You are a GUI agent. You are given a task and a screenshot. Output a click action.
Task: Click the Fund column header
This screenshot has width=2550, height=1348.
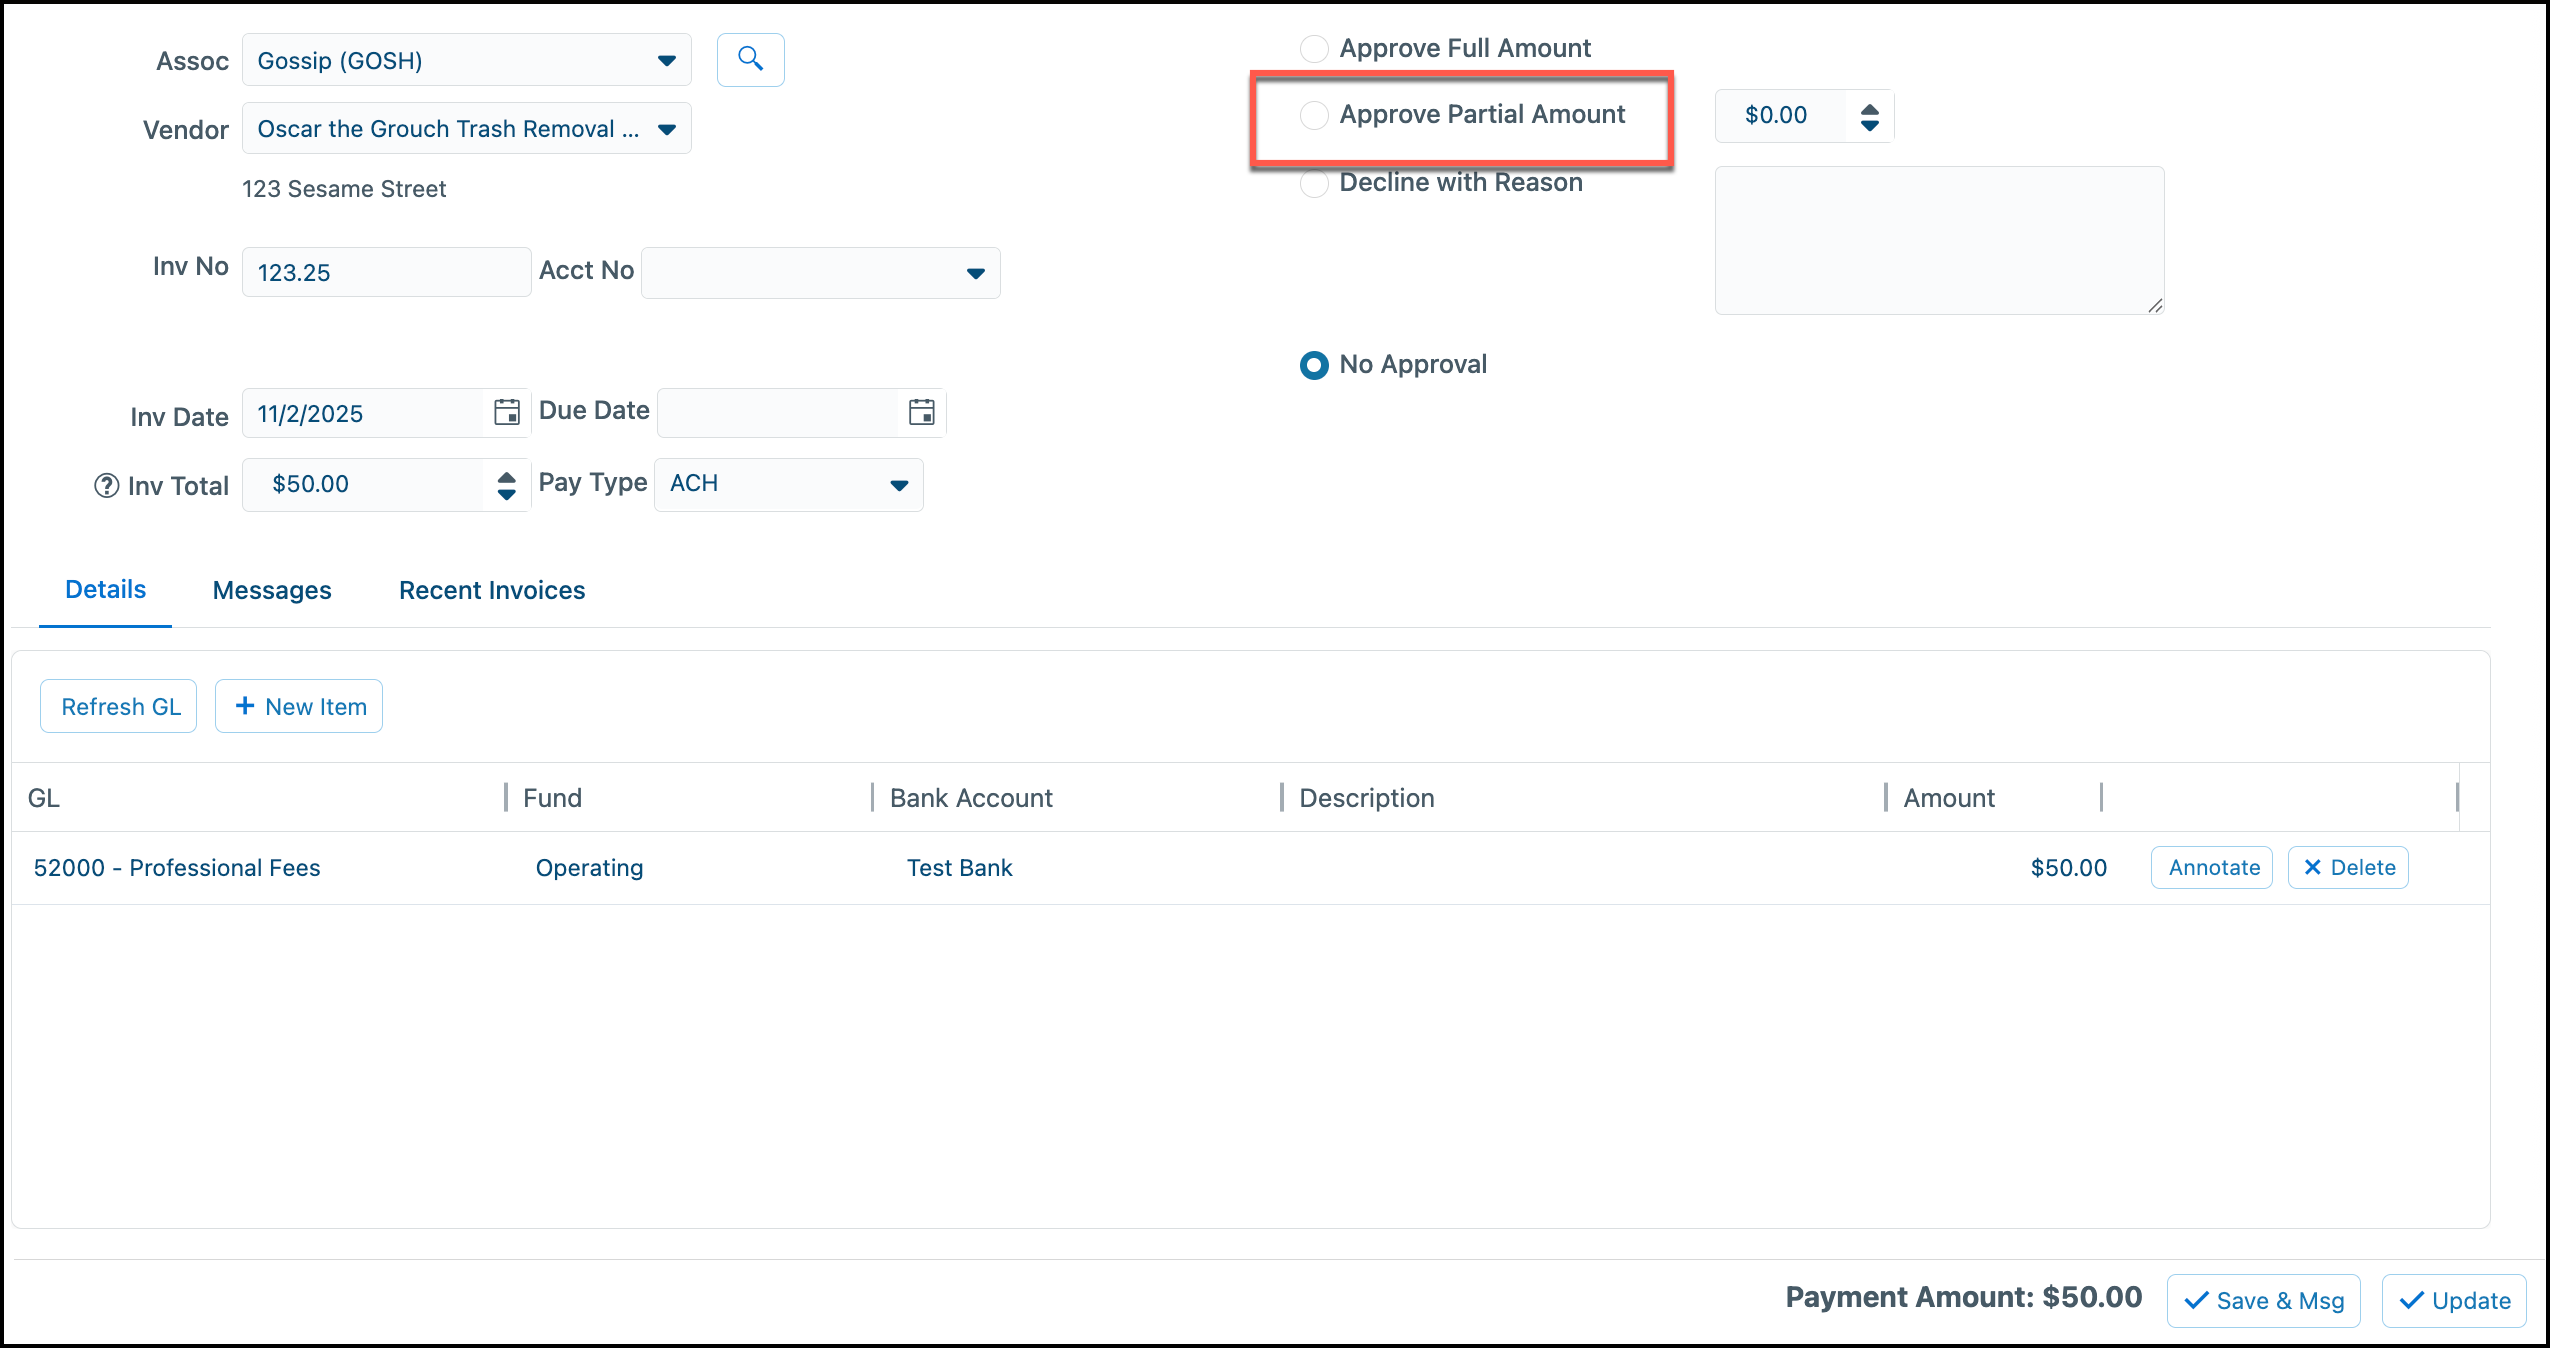[689, 798]
